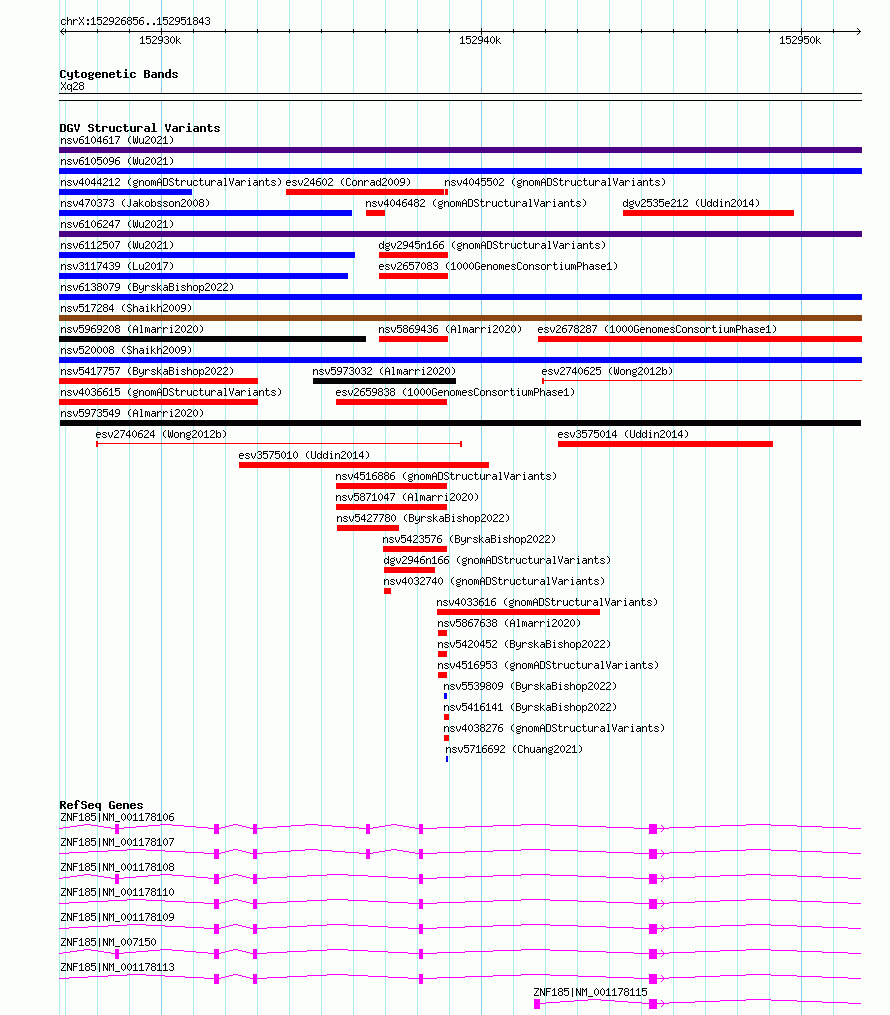Select nsv4516953 gnomAD variant label
The height and width of the screenshot is (1015, 890).
click(548, 665)
